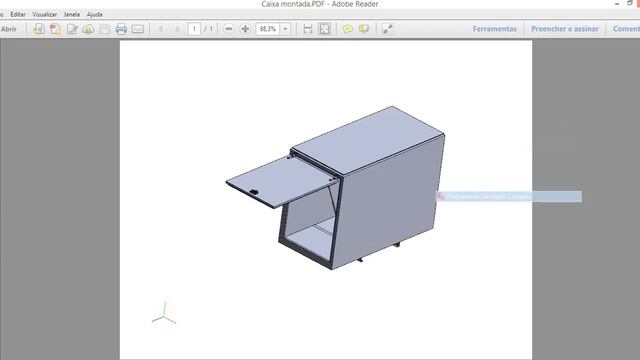The height and width of the screenshot is (360, 640).
Task: Zoom in with the plus button
Action: pyautogui.click(x=245, y=29)
